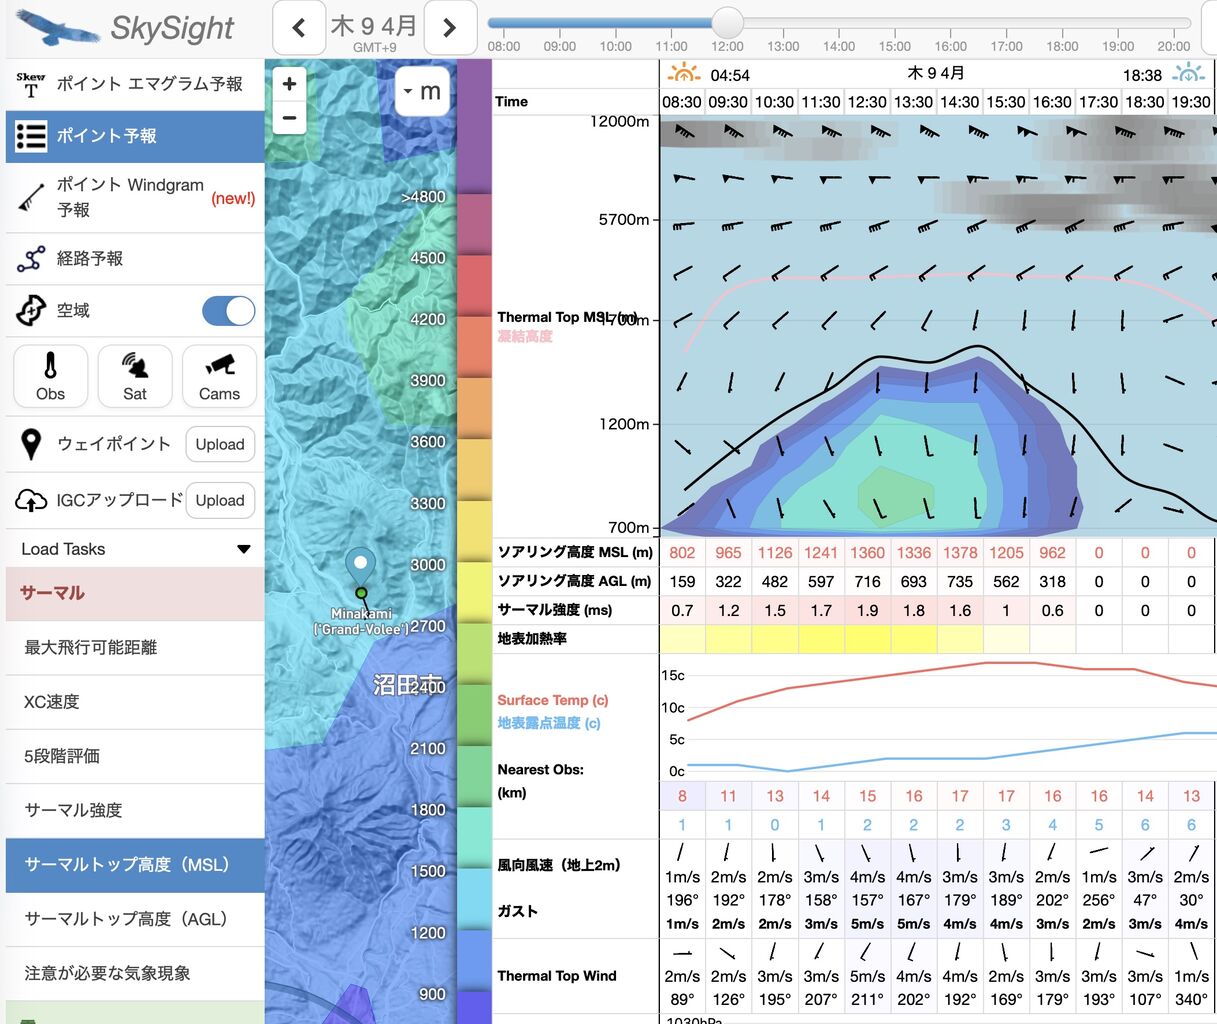This screenshot has height=1024, width=1217.
Task: Open Cams webcam button
Action: tap(219, 376)
